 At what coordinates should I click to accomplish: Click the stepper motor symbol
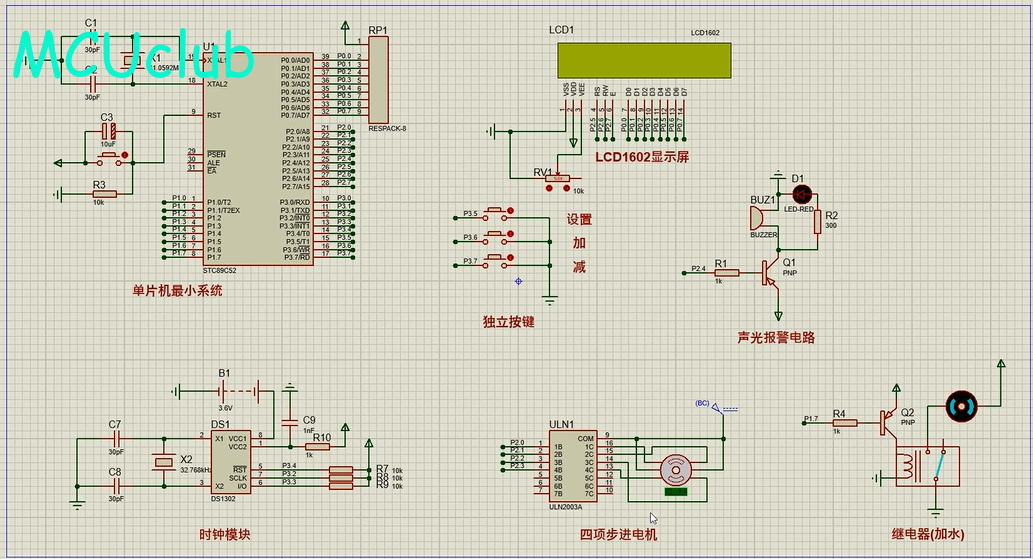676,467
